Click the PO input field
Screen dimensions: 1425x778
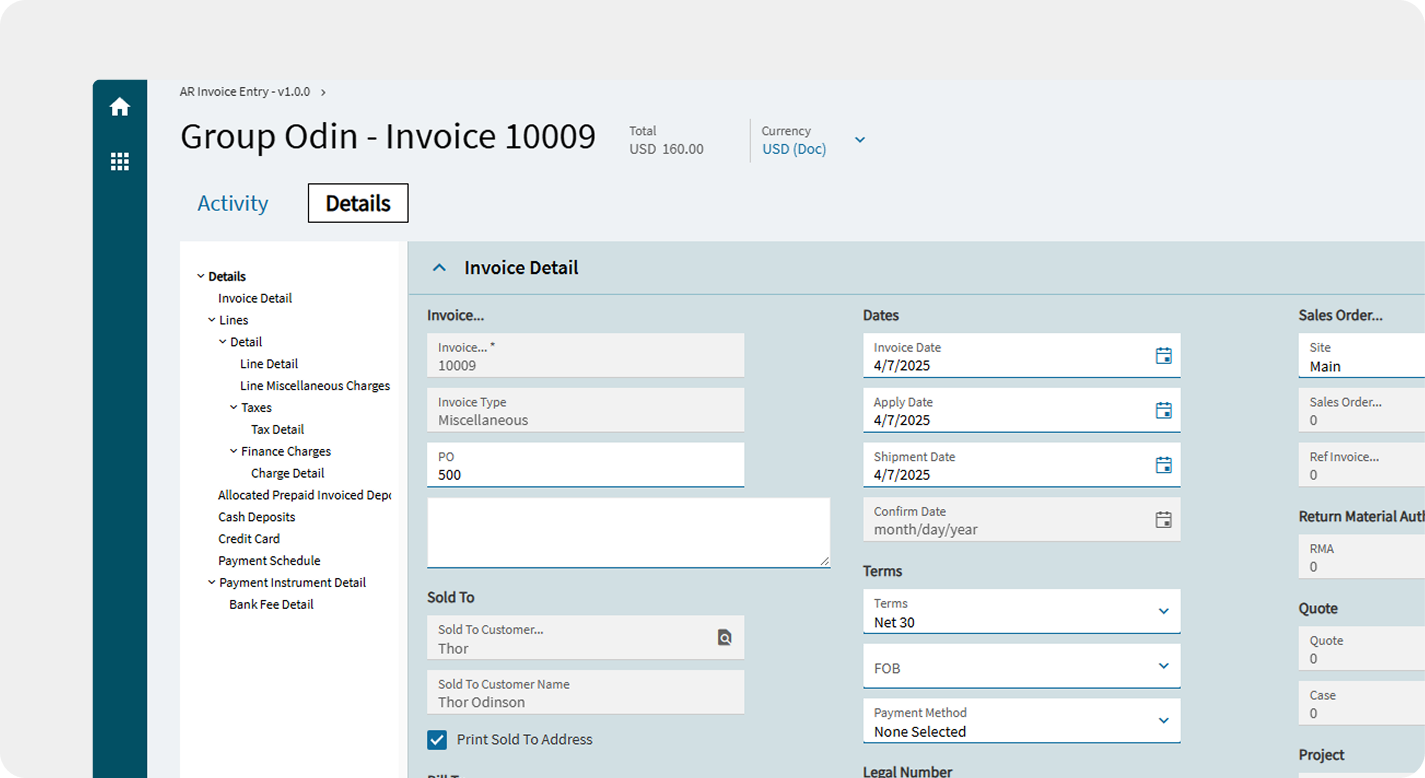point(585,465)
